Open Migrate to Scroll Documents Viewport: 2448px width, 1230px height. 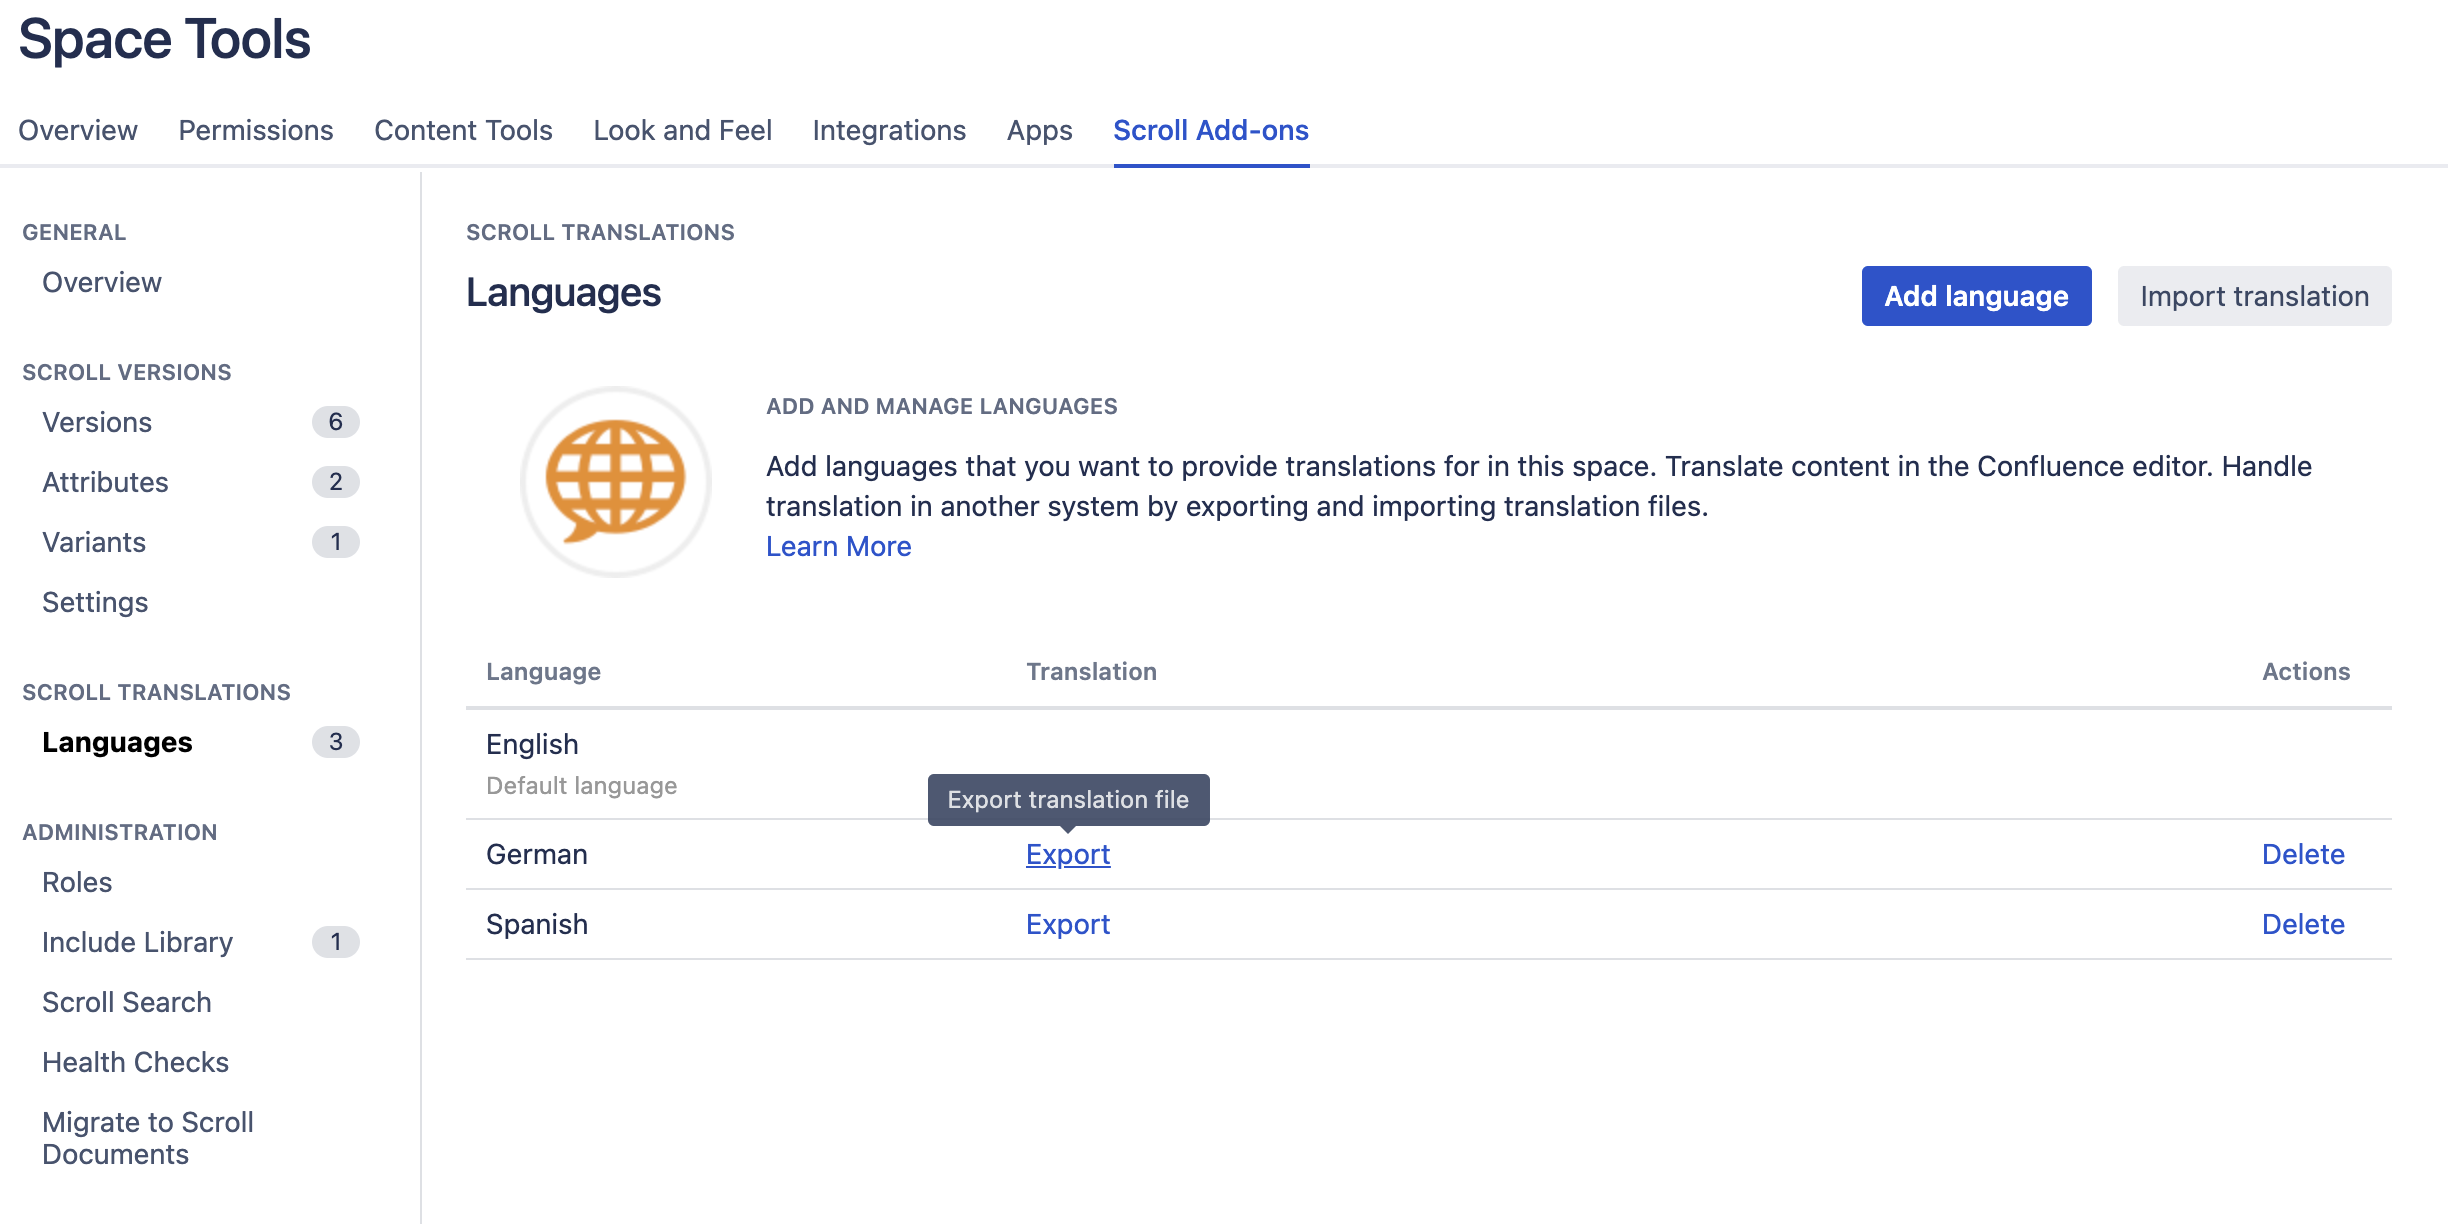147,1138
